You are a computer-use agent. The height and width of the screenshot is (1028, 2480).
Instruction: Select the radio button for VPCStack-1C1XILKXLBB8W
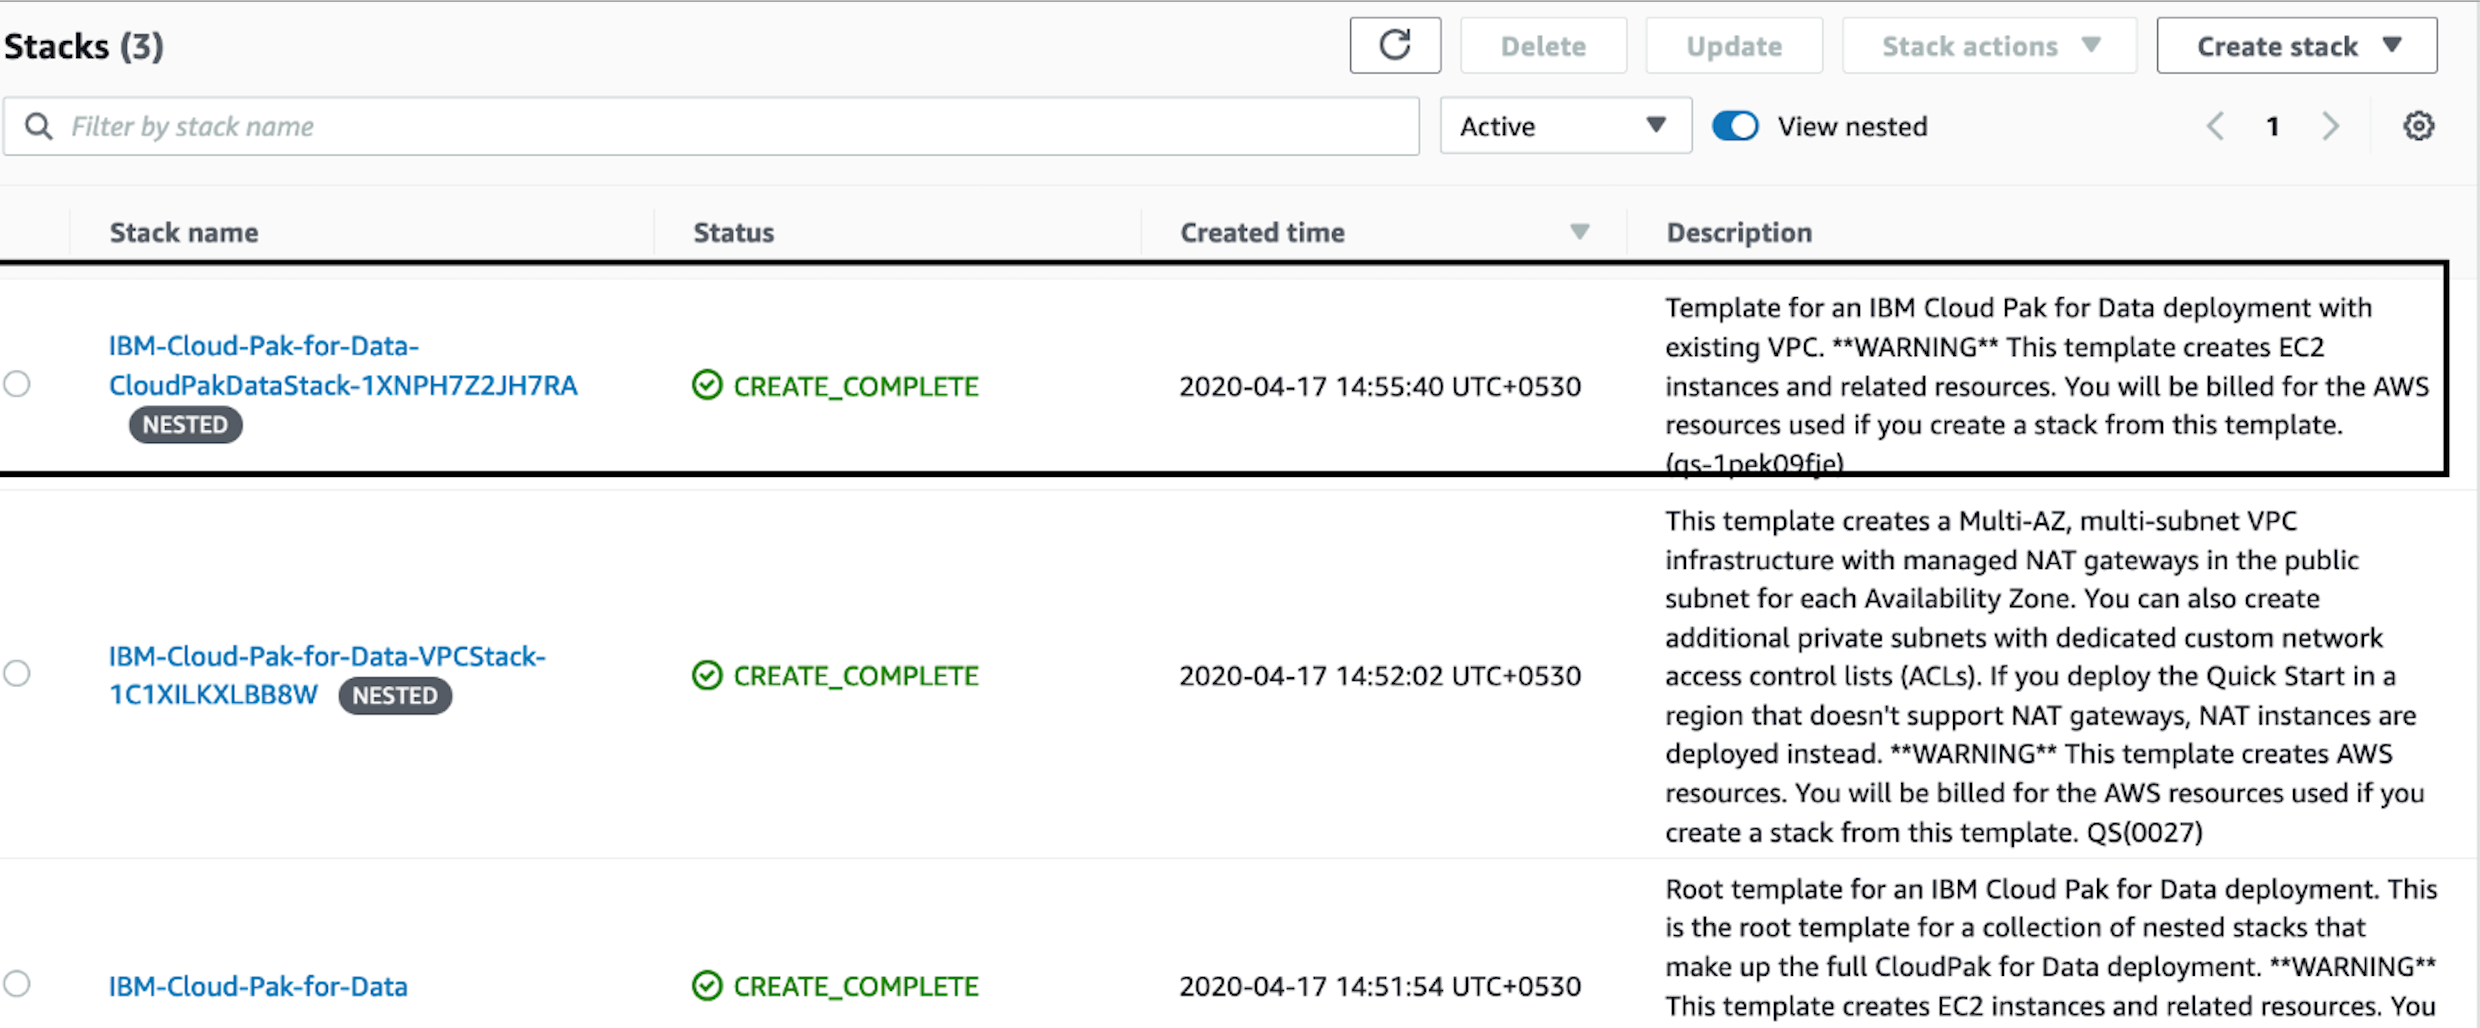coord(17,673)
